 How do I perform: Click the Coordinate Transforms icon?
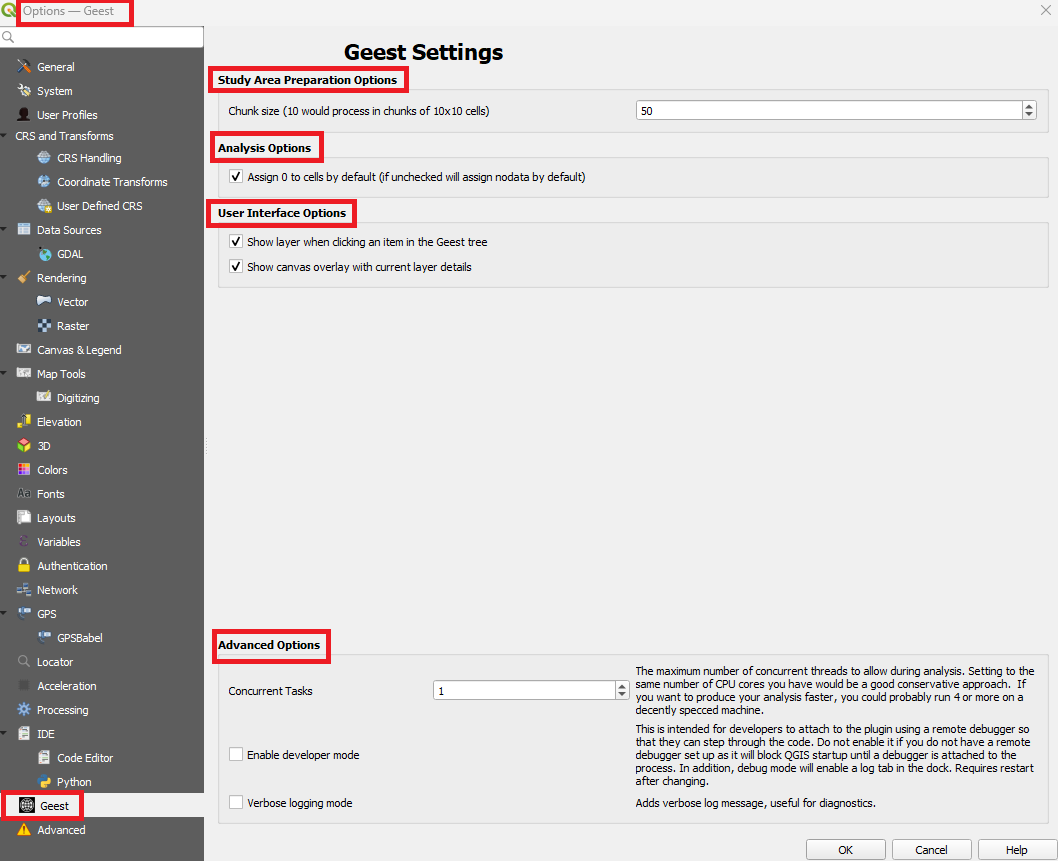point(44,182)
